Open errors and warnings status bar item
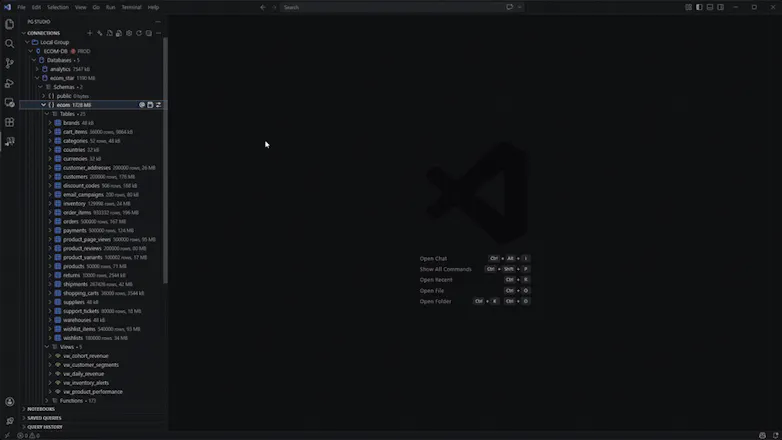The image size is (782, 440). 28,436
